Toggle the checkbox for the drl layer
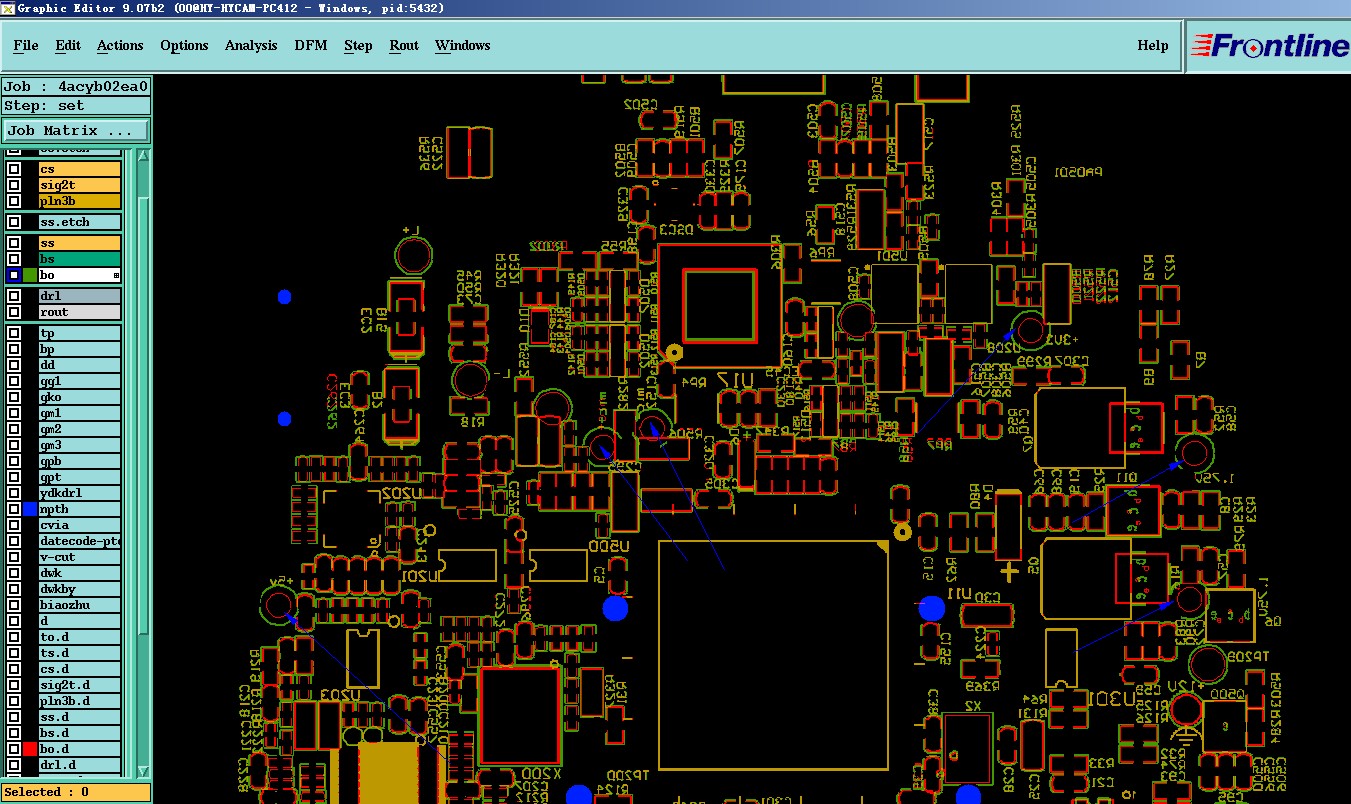 [14, 296]
